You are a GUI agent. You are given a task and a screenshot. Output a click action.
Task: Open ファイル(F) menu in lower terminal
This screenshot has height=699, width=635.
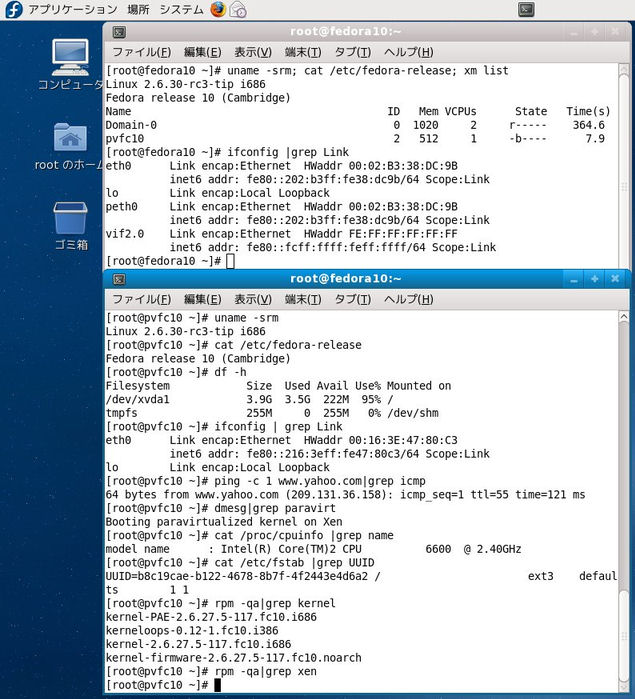[x=141, y=299]
